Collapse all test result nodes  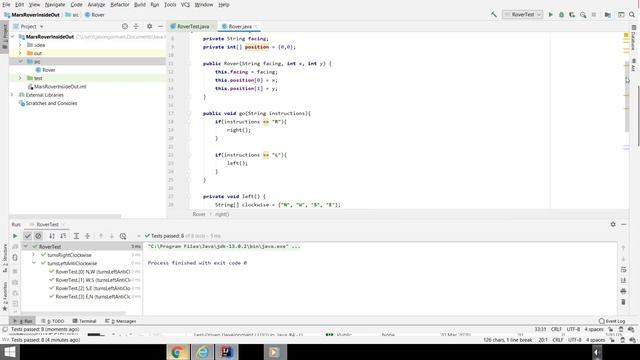87,236
